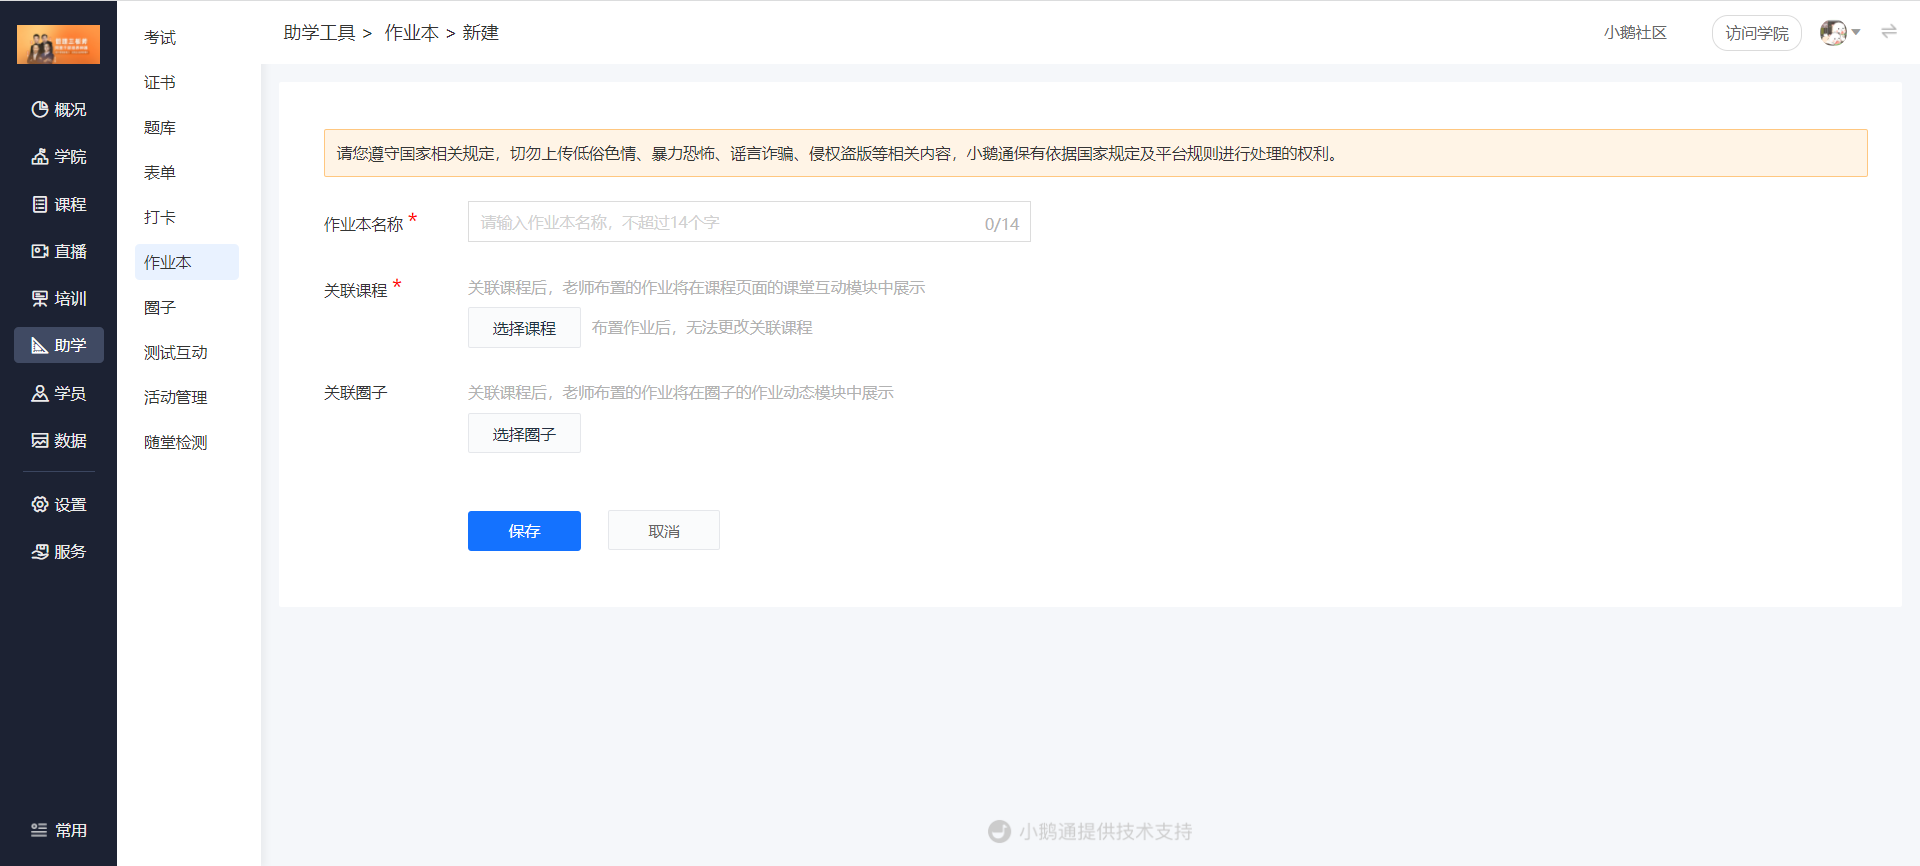1920x866 pixels.
Task: Click the 选择课程 button
Action: tap(524, 328)
